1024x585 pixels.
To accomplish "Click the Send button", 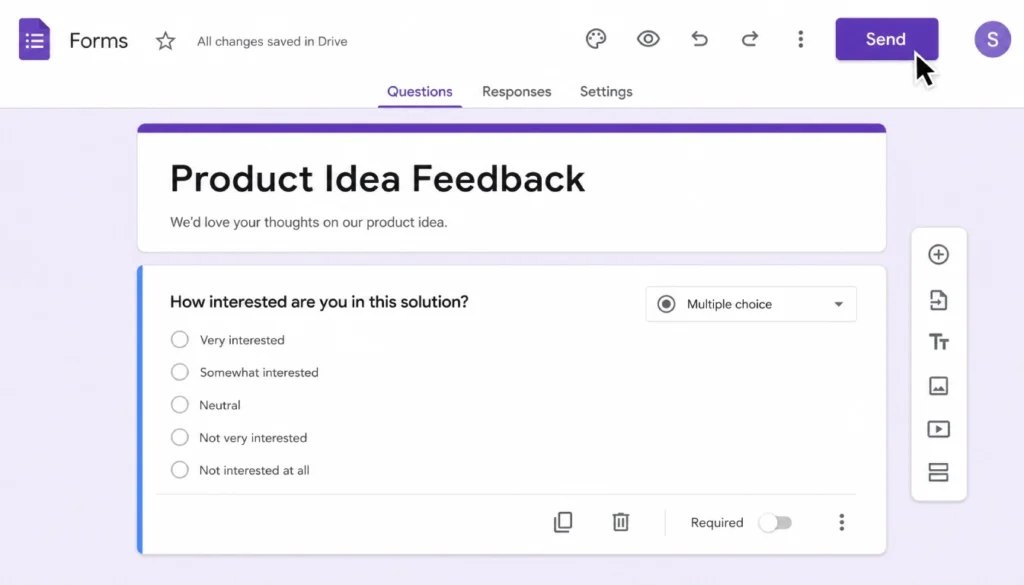I will click(886, 39).
